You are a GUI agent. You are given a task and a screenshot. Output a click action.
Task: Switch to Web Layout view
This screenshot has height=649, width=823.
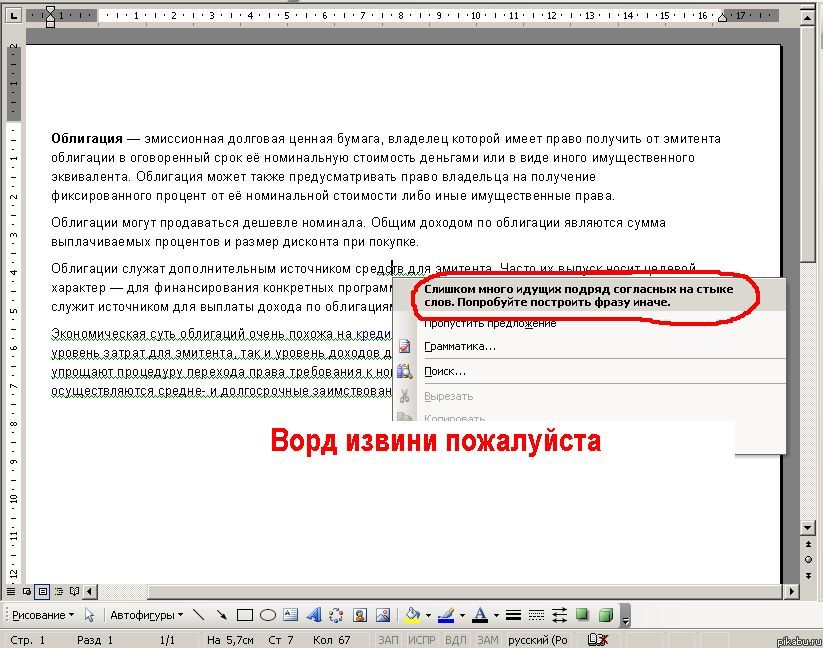click(x=27, y=592)
